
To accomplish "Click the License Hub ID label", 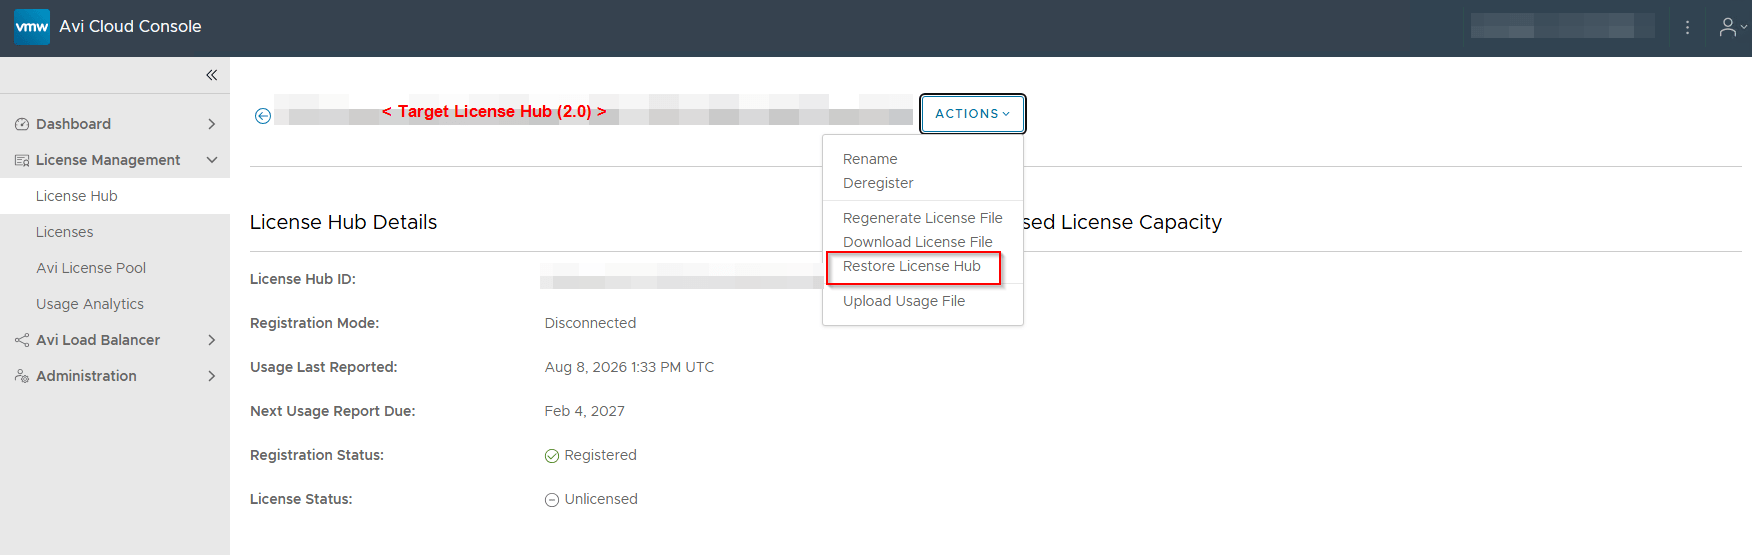I will point(303,279).
